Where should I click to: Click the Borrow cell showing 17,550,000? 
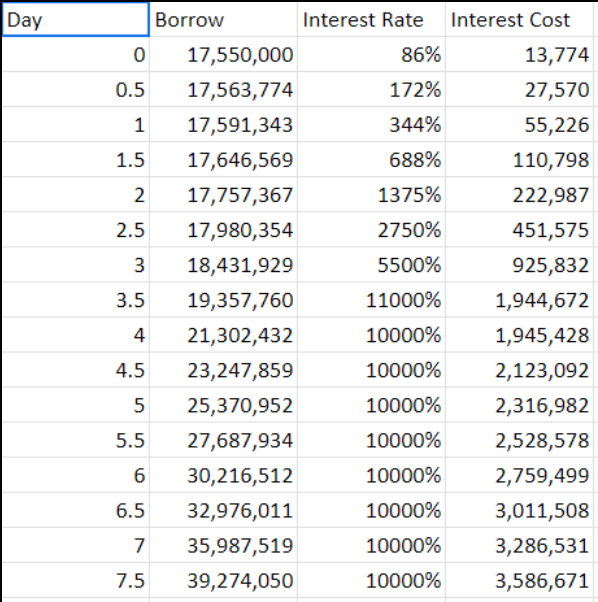tap(223, 55)
